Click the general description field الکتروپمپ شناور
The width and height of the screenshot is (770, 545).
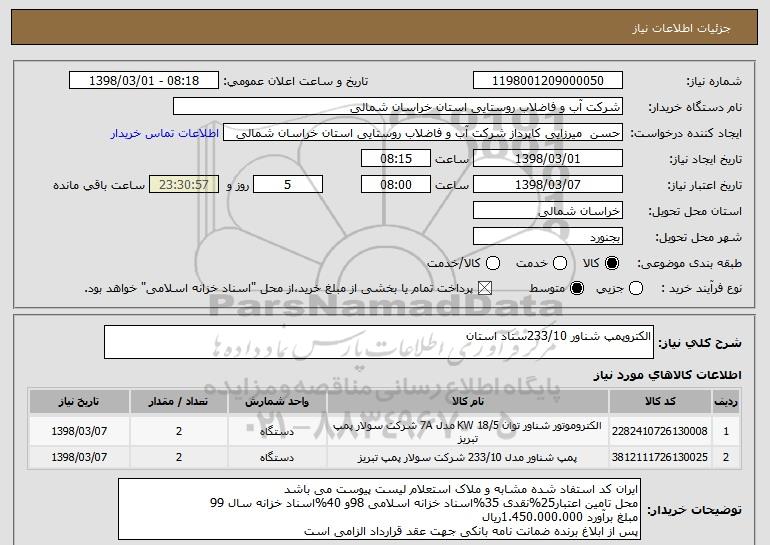click(x=379, y=342)
